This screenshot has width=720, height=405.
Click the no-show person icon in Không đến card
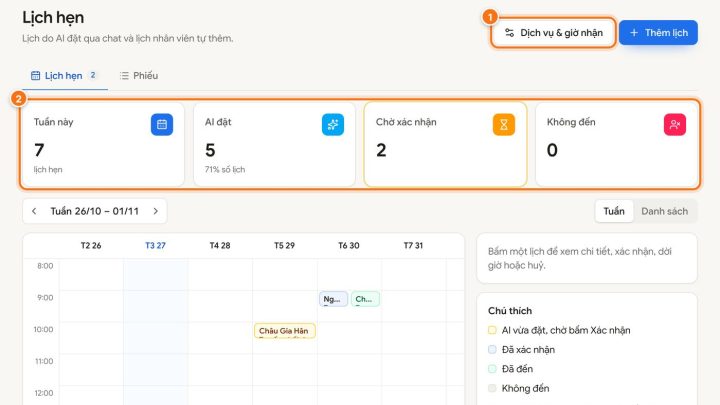click(675, 124)
